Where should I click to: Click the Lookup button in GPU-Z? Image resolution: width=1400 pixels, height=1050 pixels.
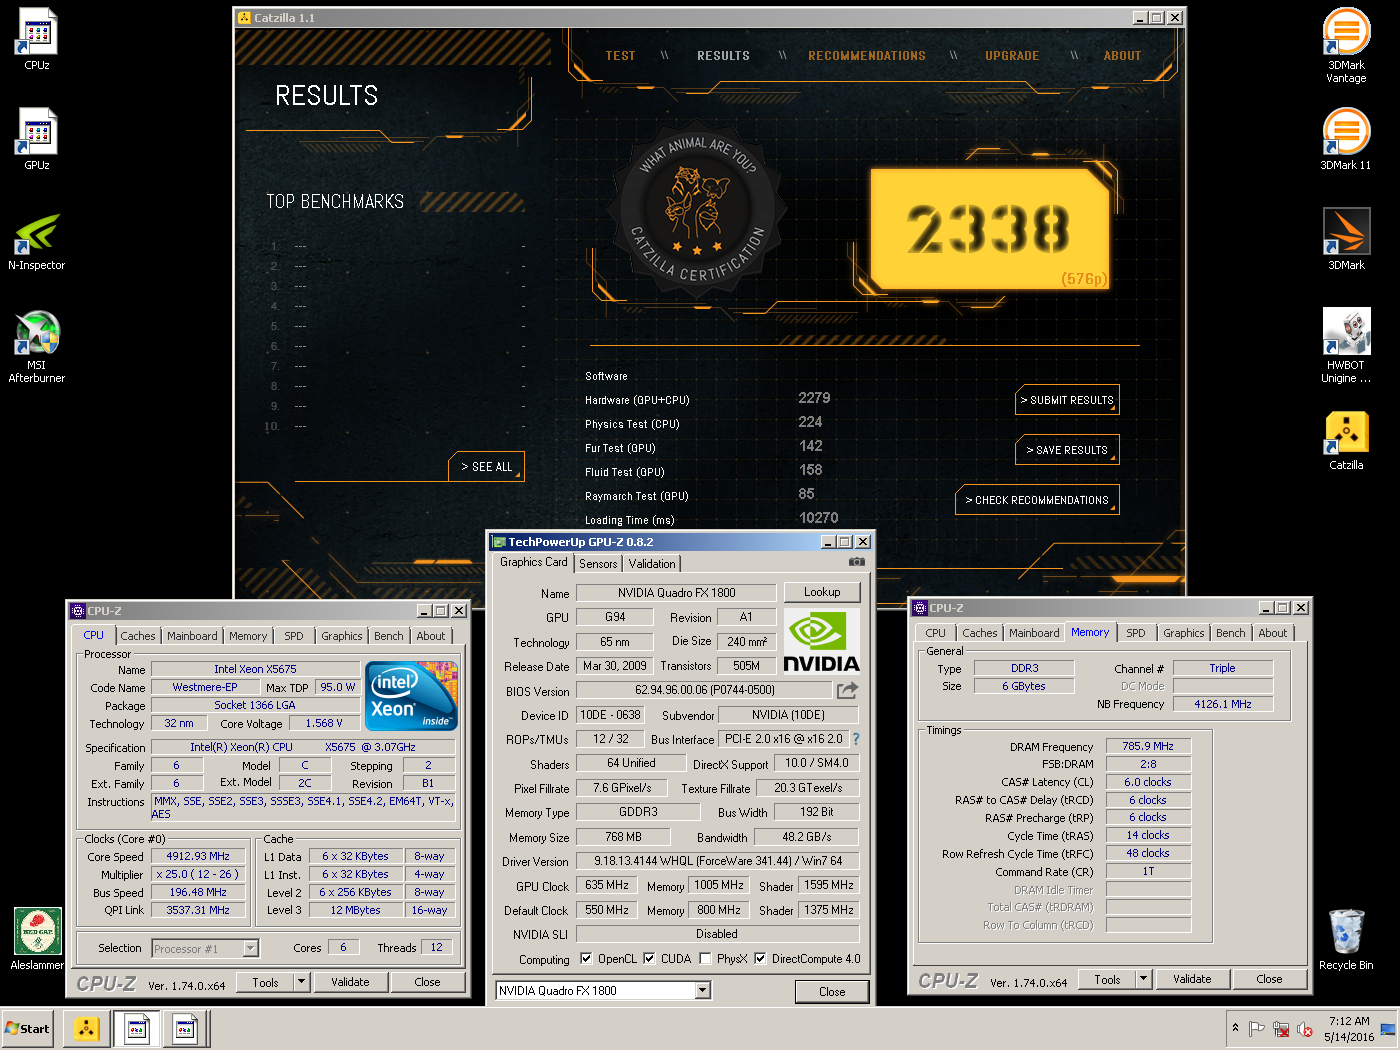click(x=822, y=592)
